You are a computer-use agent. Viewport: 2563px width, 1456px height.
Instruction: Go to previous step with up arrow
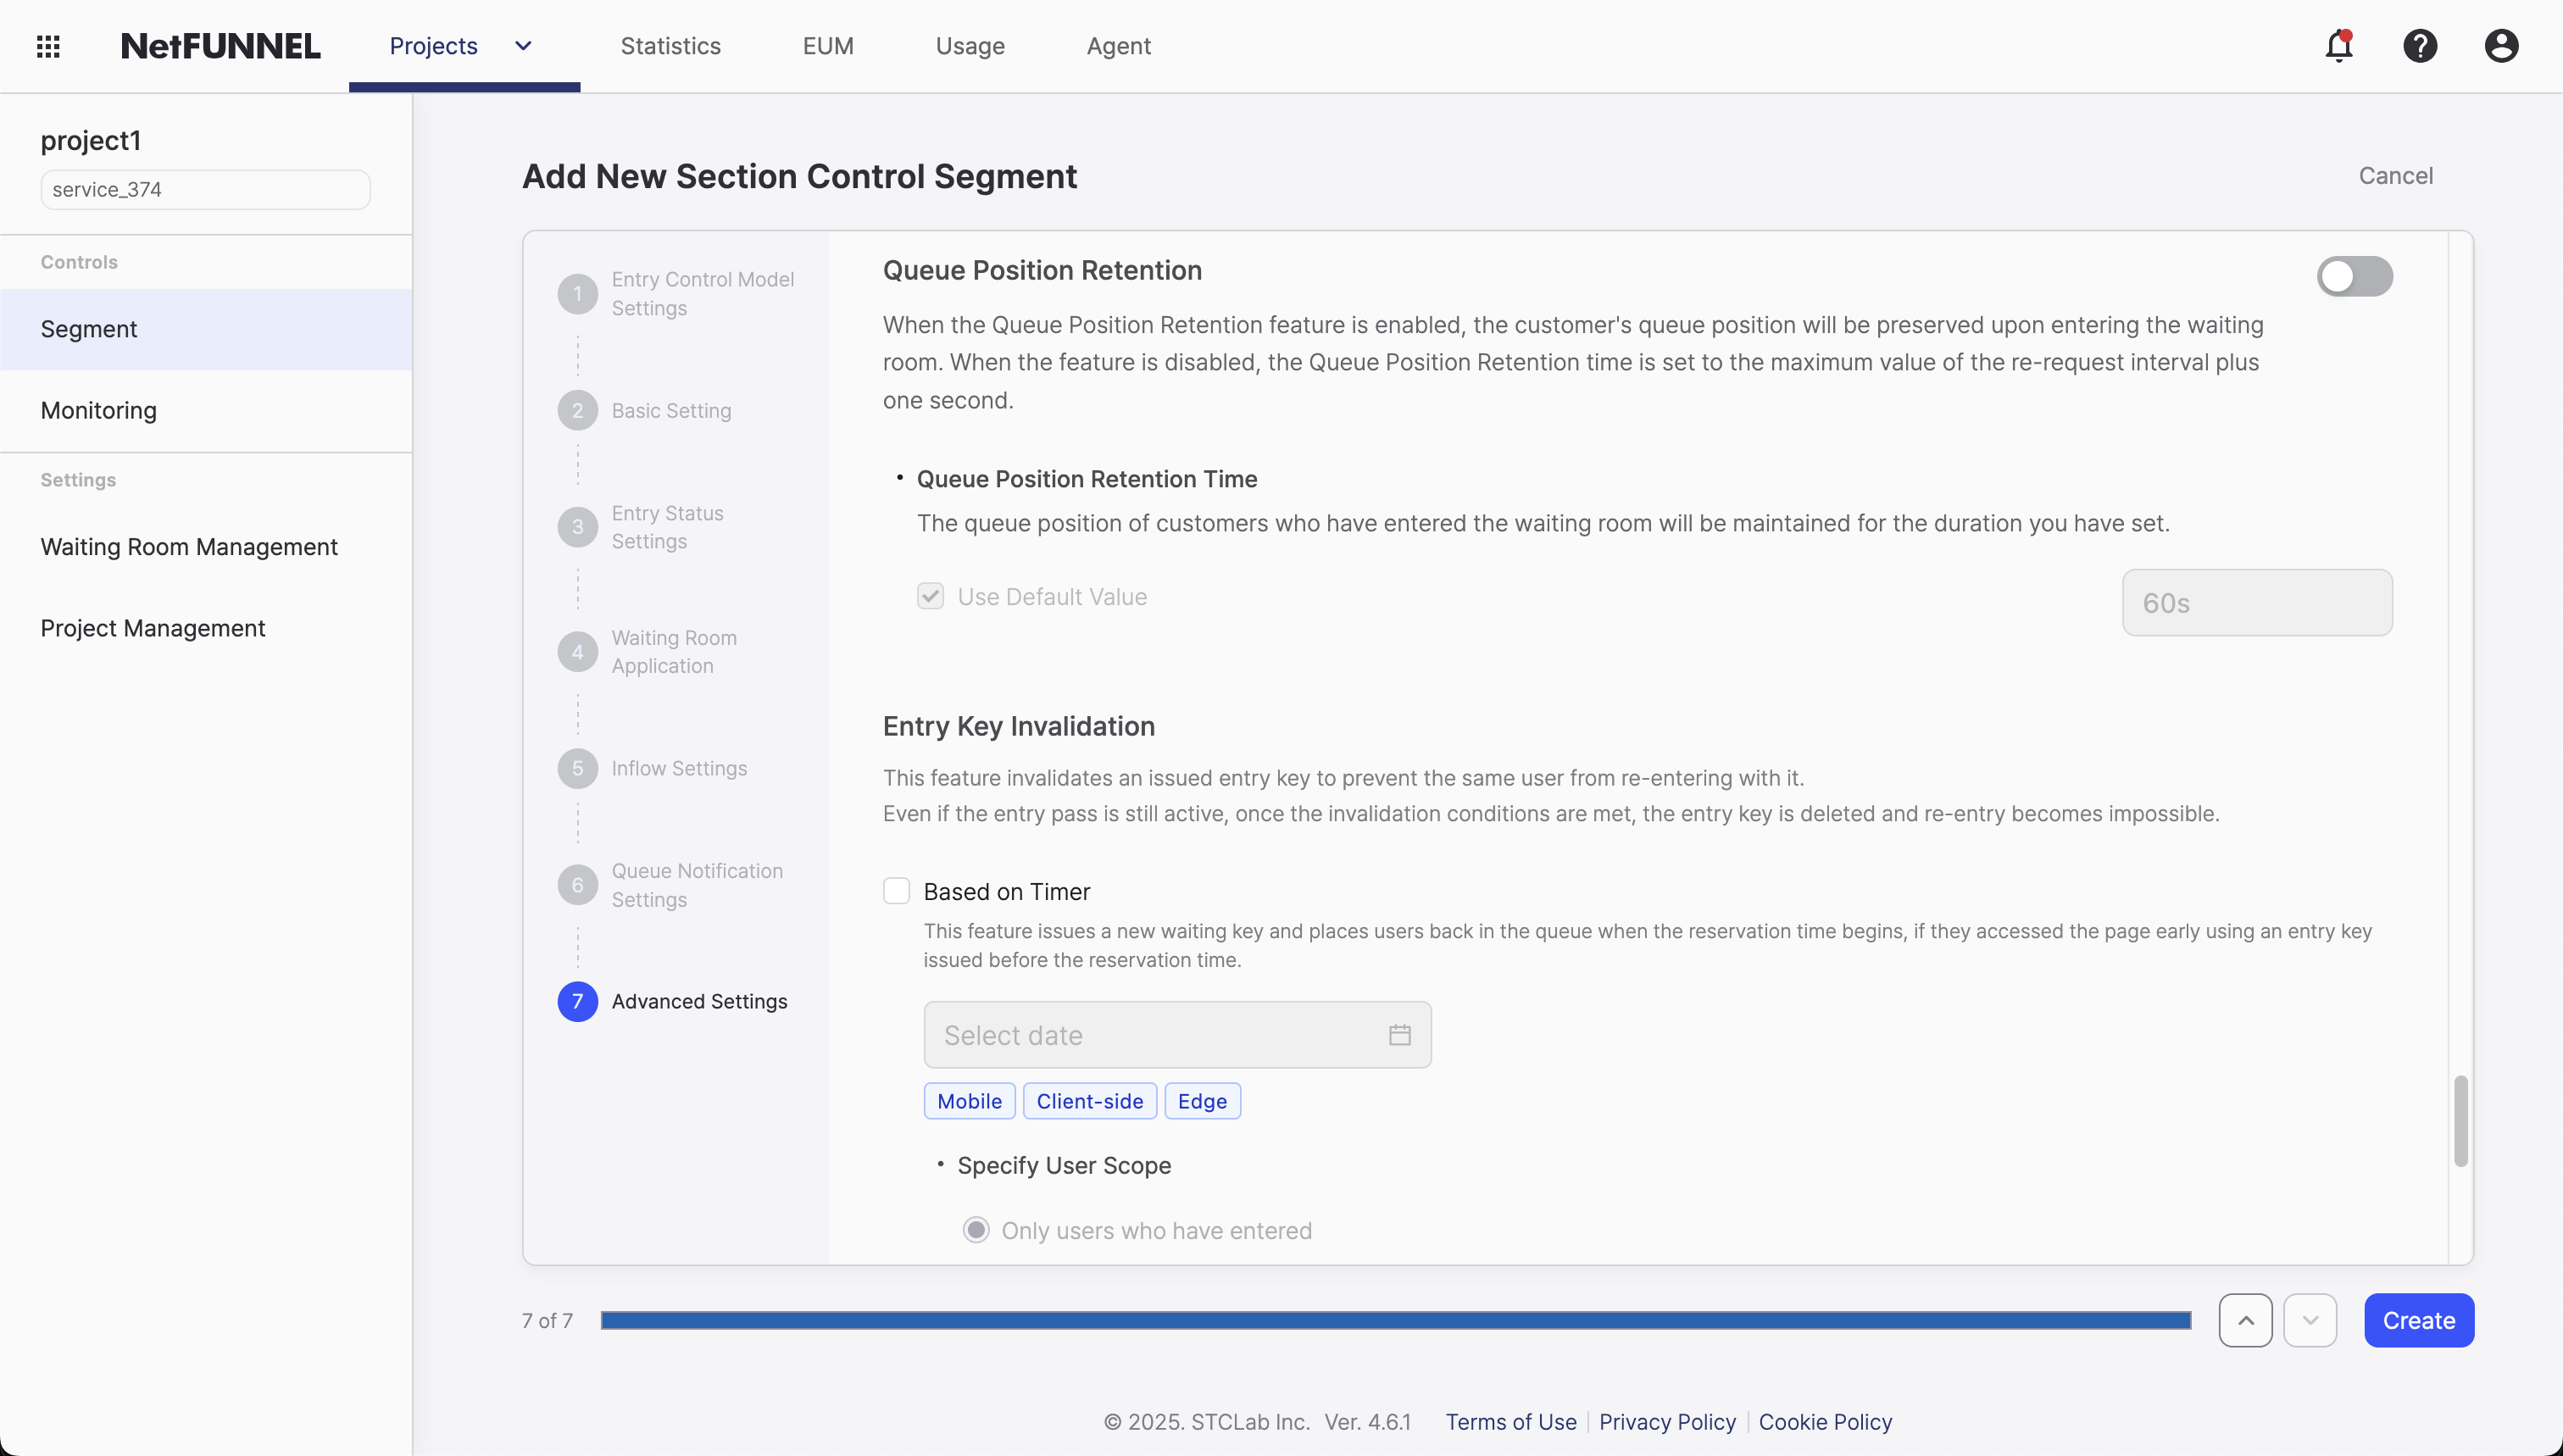click(2245, 1320)
